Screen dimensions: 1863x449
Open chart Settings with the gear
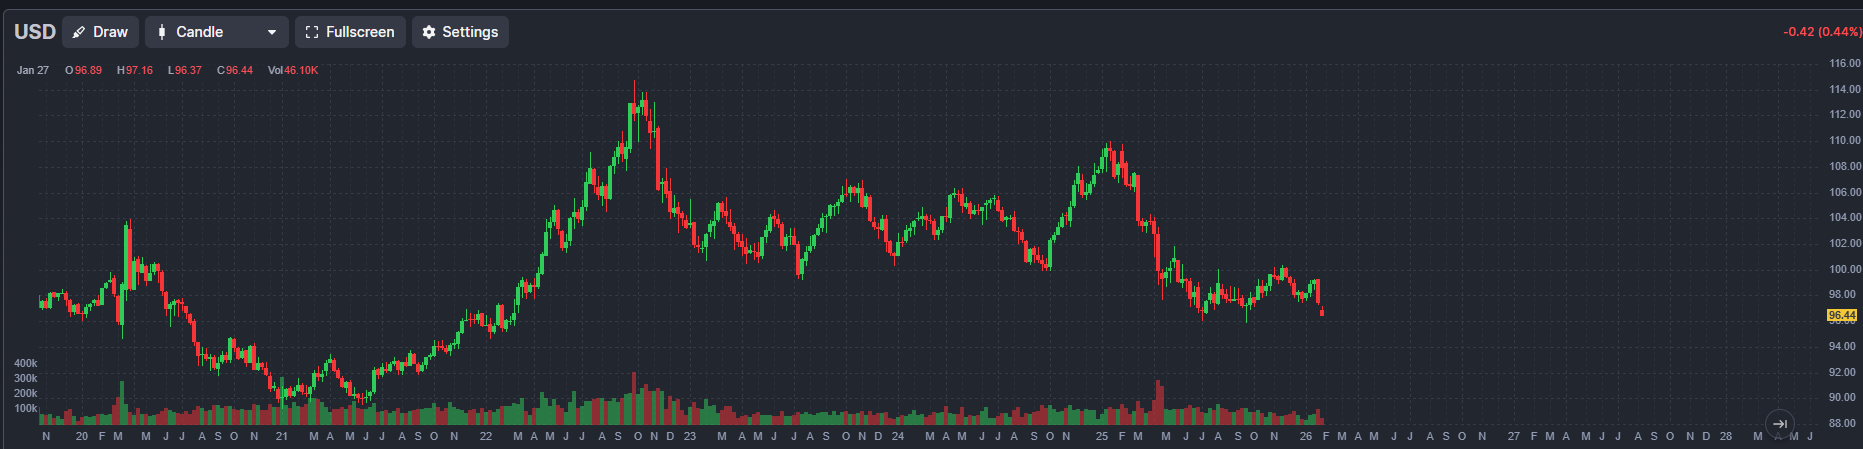click(x=460, y=32)
